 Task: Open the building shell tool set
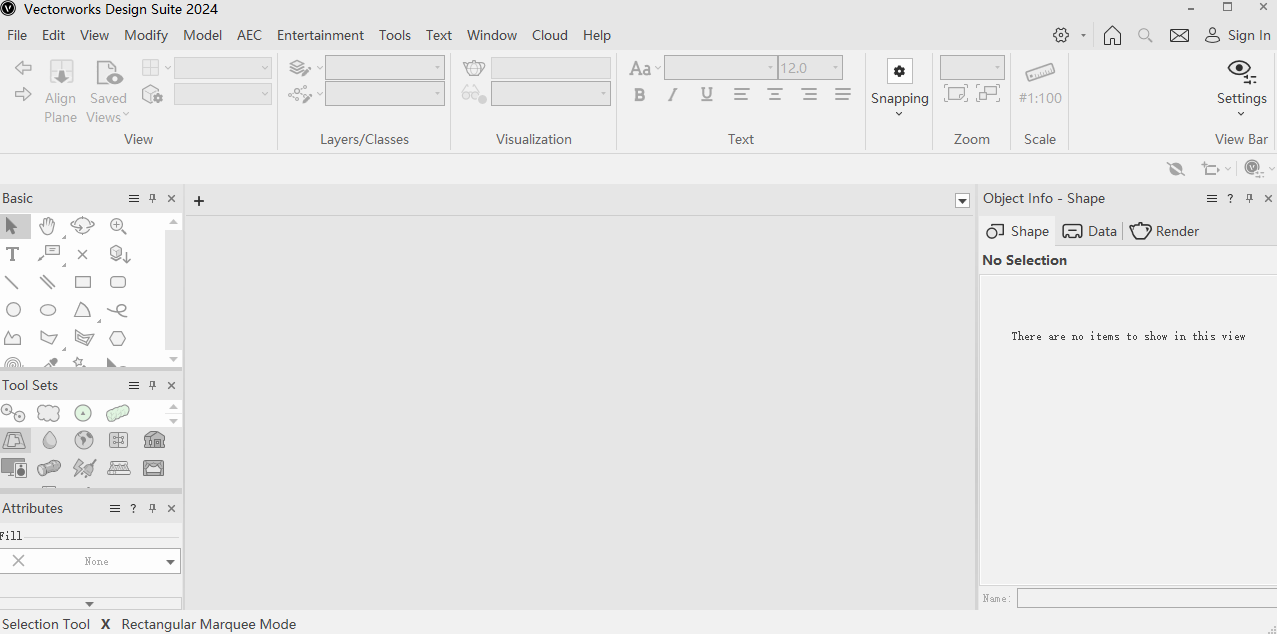pos(154,440)
